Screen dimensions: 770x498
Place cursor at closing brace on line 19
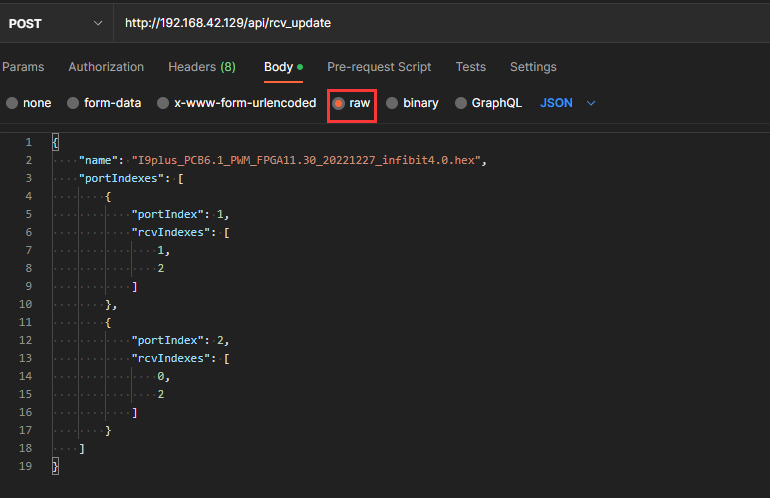pos(55,467)
